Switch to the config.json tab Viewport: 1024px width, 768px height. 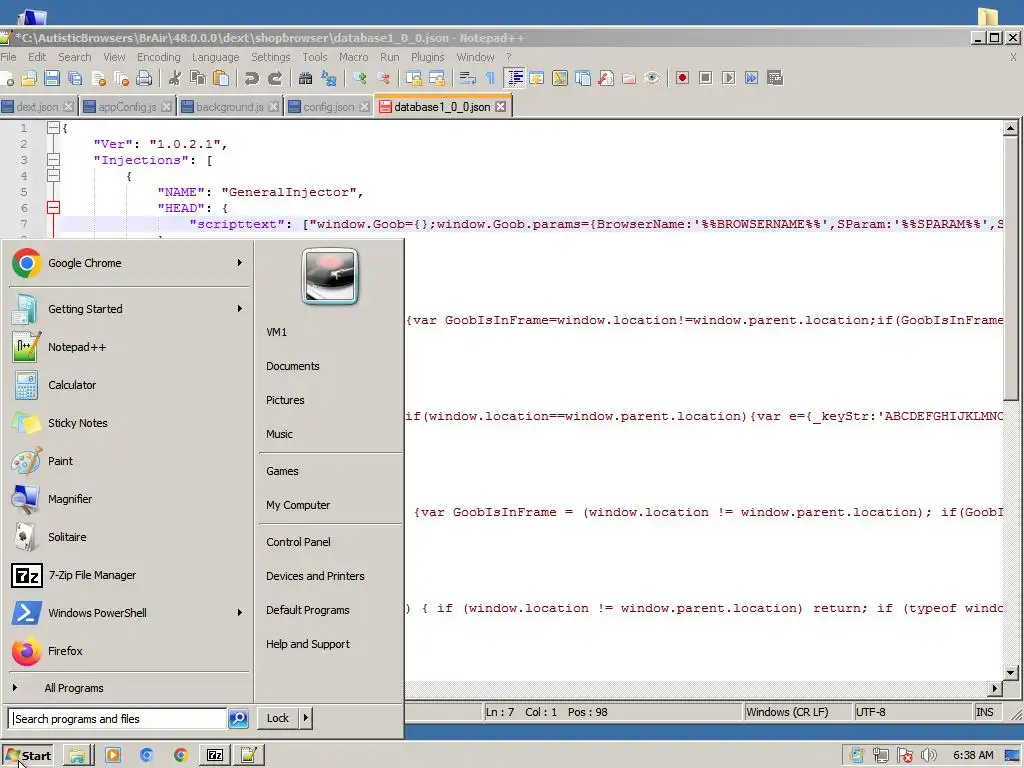click(x=328, y=106)
